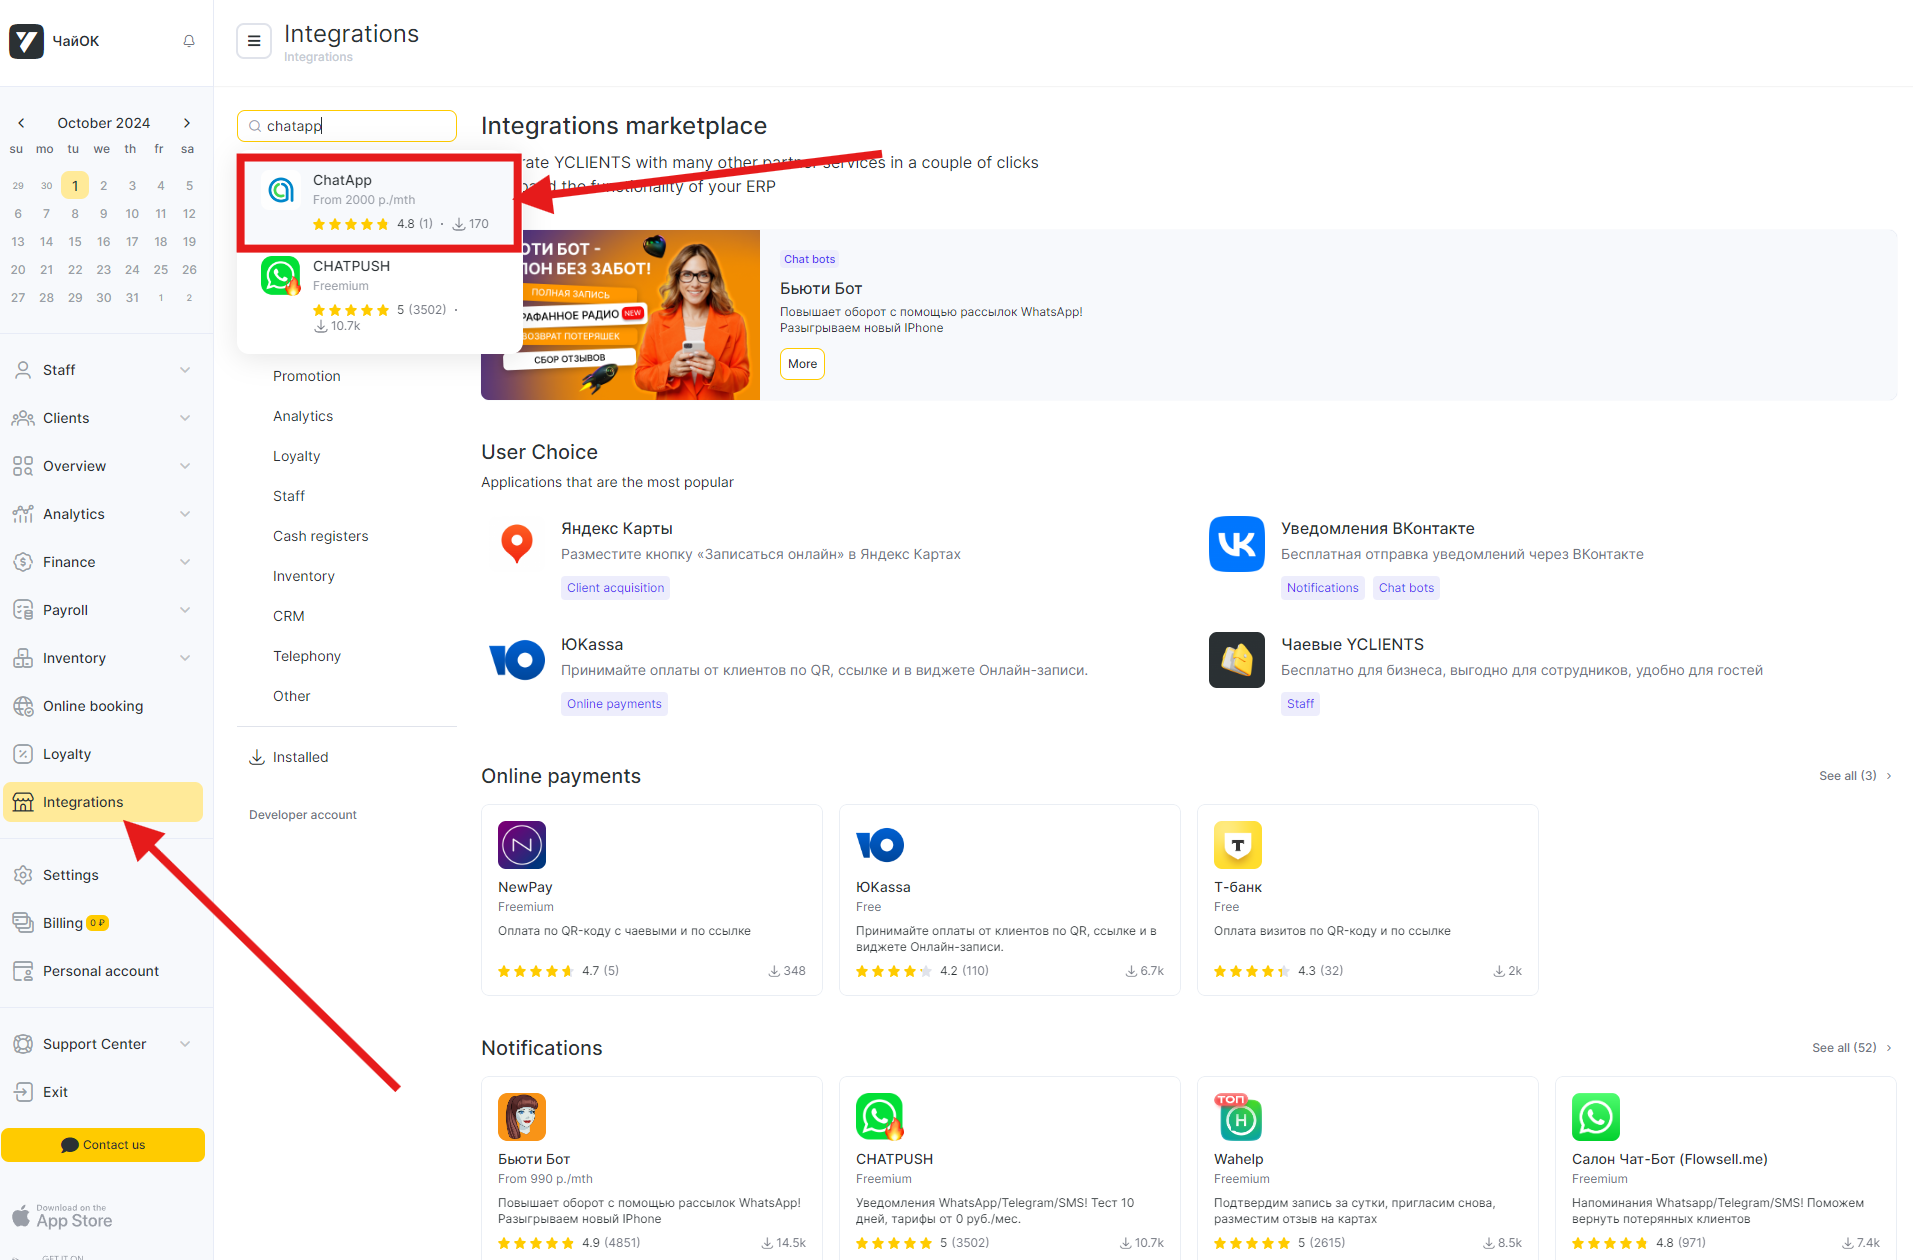Image resolution: width=1913 pixels, height=1260 pixels.
Task: Toggle the hamburger menu button
Action: pos(254,41)
